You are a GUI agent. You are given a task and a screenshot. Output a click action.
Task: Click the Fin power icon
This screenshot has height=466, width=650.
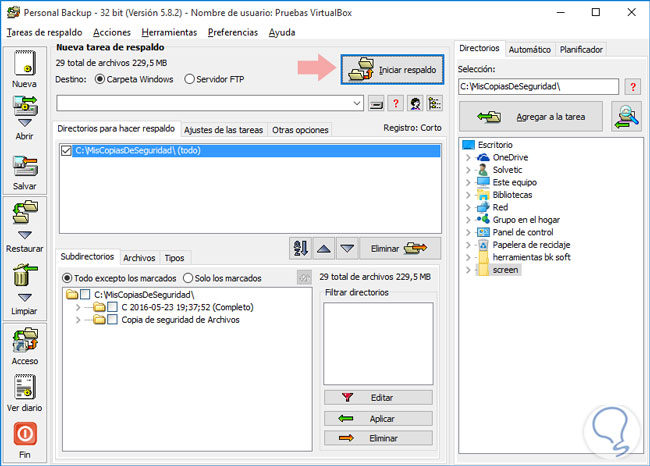(25, 434)
